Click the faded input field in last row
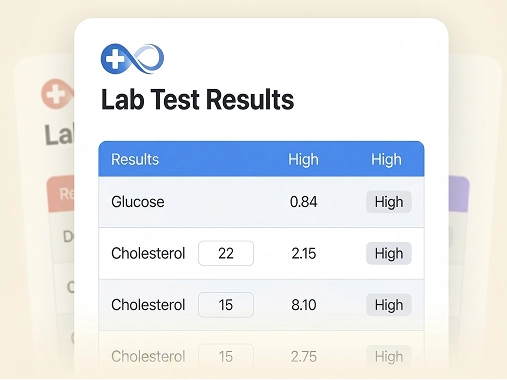 pyautogui.click(x=226, y=356)
